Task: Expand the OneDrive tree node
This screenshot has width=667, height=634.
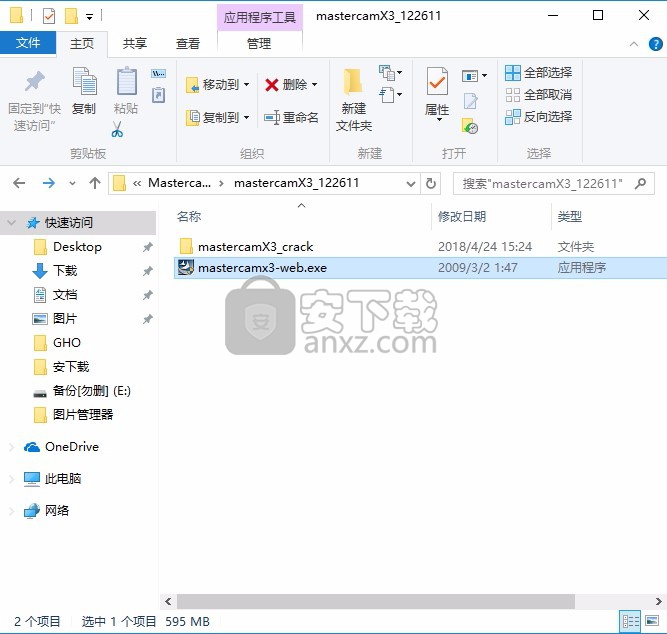Action: (11, 447)
